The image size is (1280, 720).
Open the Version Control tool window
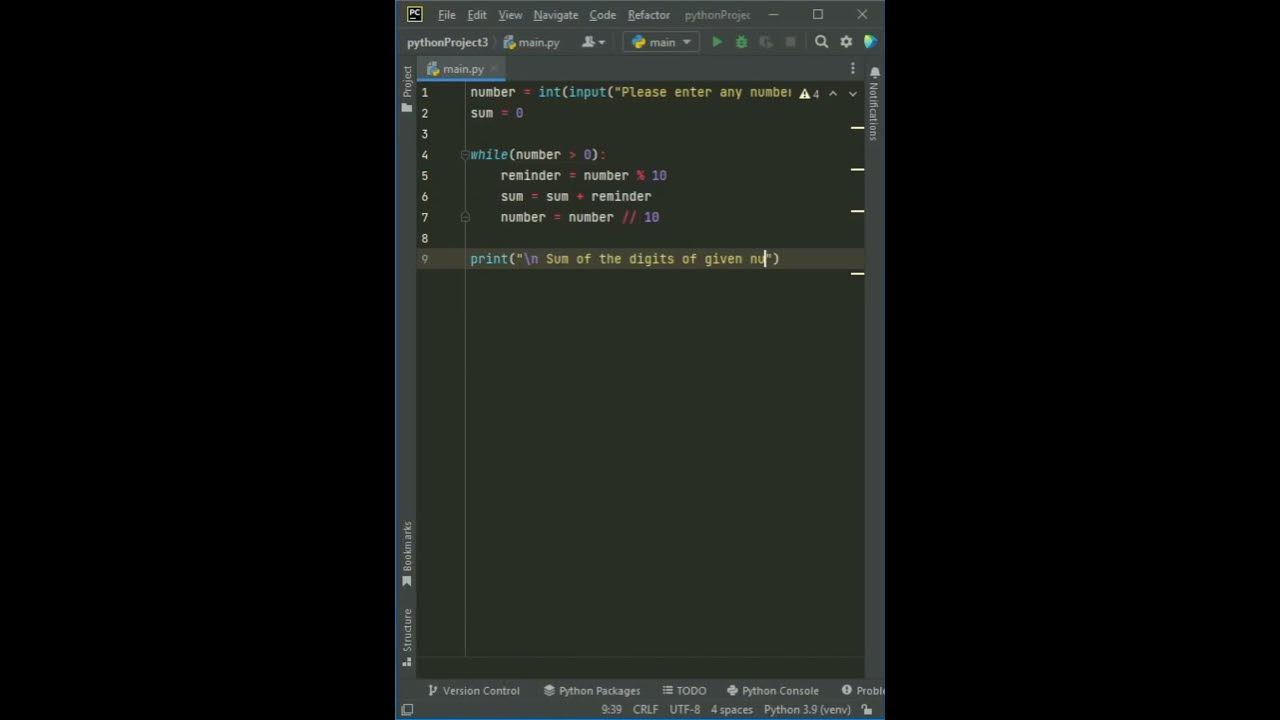473,690
